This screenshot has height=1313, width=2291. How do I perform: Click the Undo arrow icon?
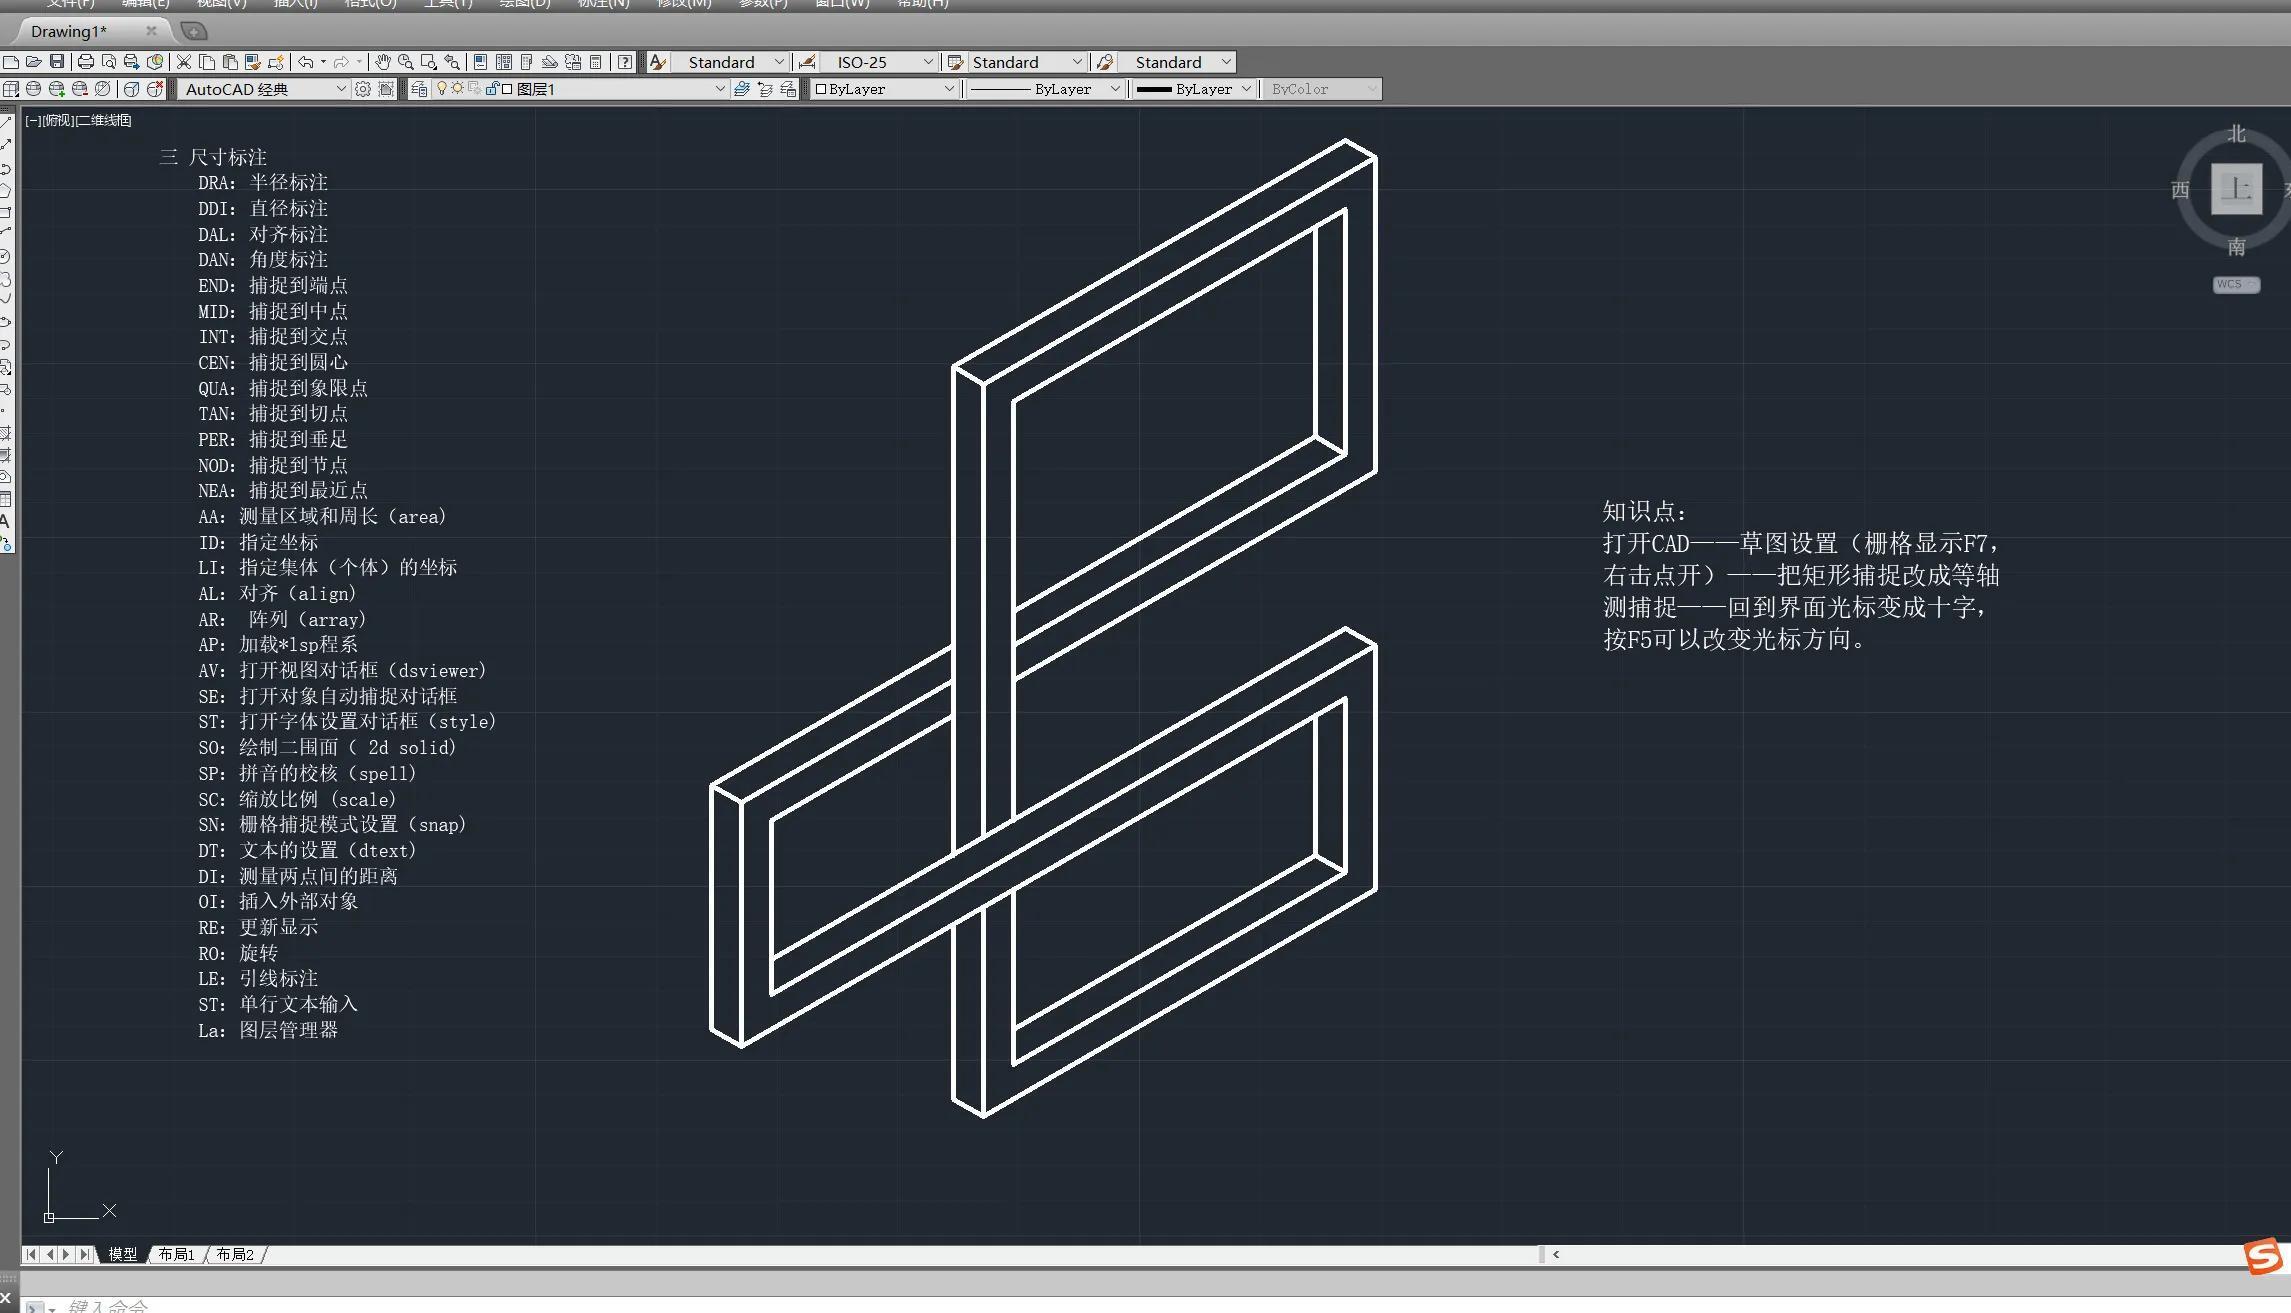(306, 62)
